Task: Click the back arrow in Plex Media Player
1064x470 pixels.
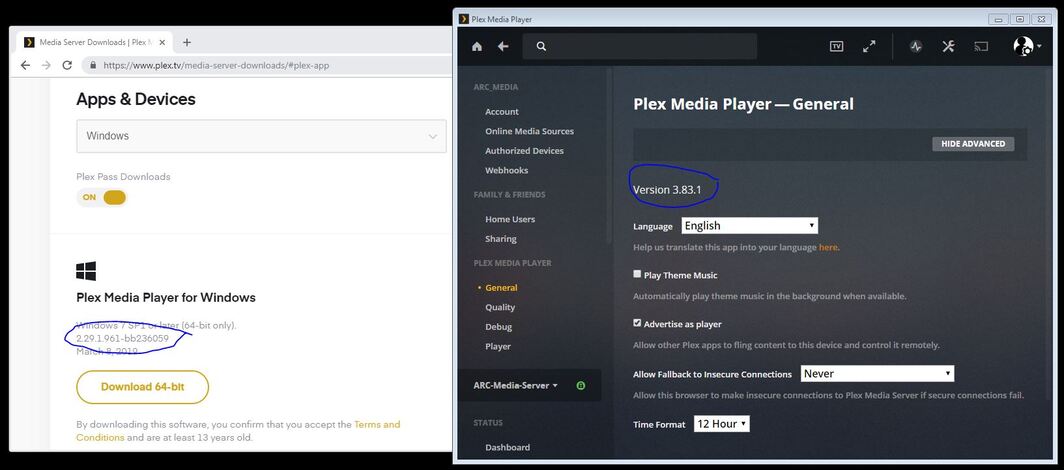Action: point(503,46)
